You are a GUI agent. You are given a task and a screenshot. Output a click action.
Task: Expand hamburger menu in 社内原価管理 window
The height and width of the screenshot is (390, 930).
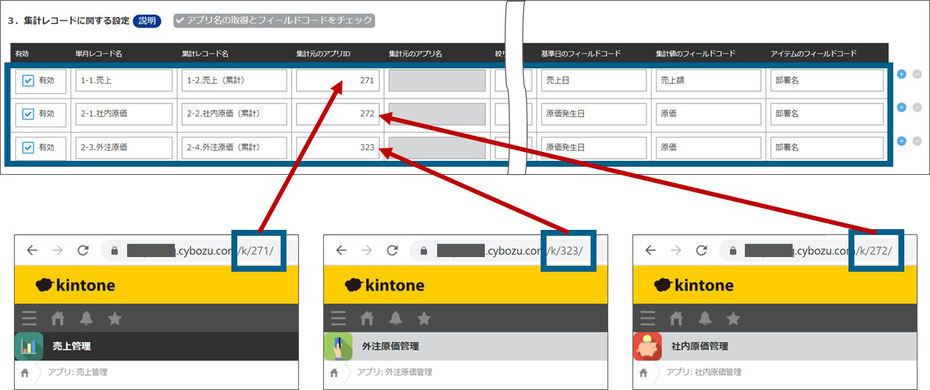pos(648,319)
